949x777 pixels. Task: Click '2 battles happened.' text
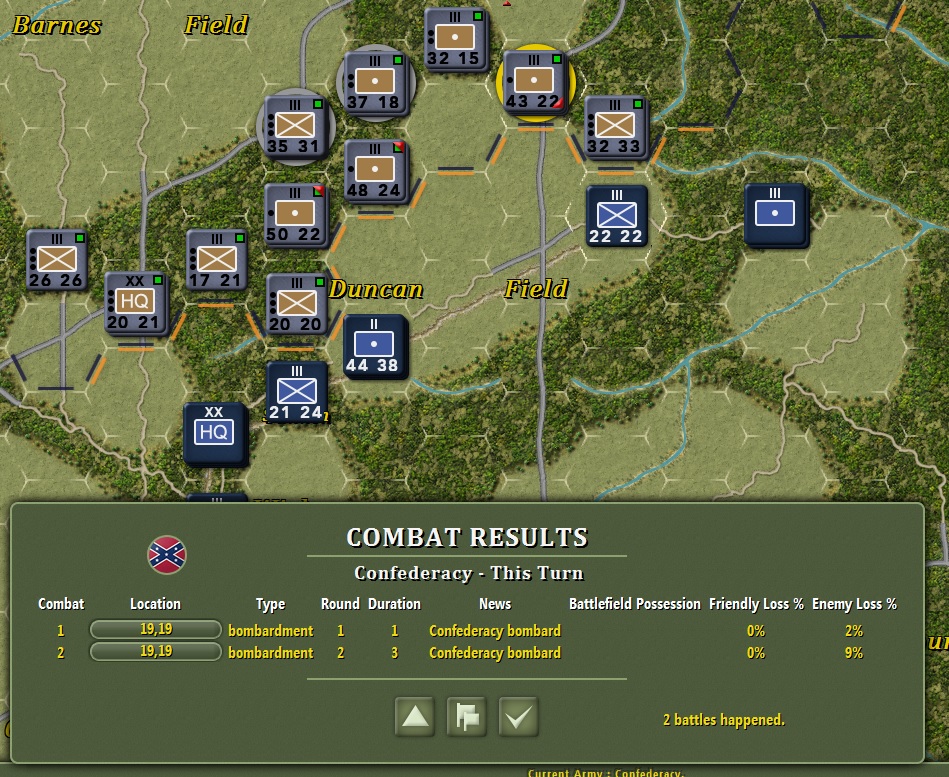(723, 720)
